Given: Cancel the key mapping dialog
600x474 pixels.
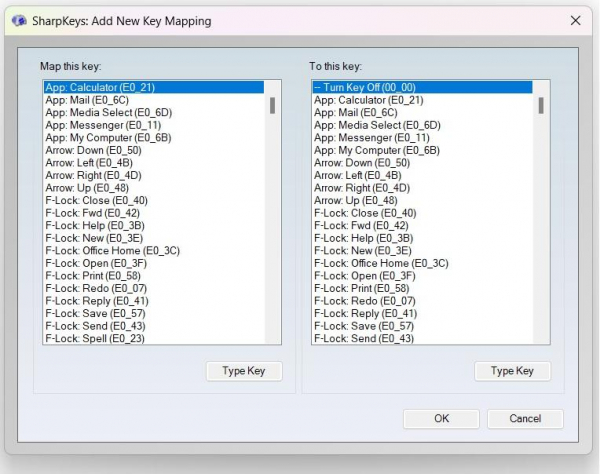Looking at the screenshot, I should point(525,419).
